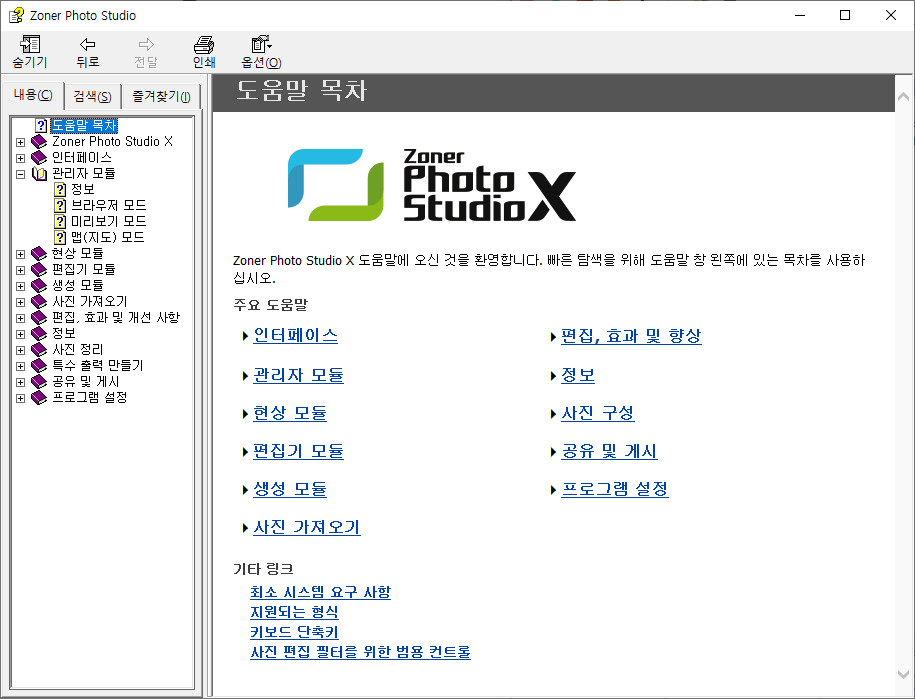Open the 사진 구성 link

click(598, 413)
